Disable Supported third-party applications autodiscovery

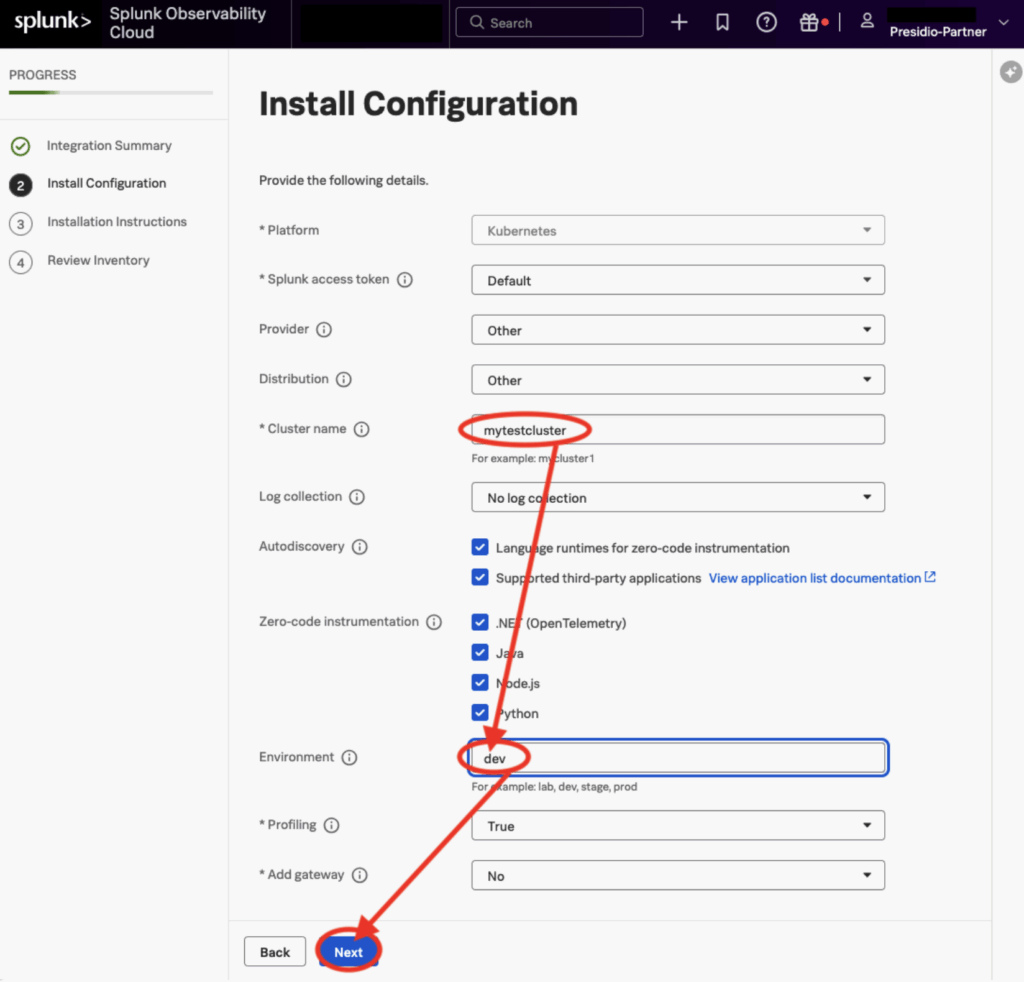480,577
